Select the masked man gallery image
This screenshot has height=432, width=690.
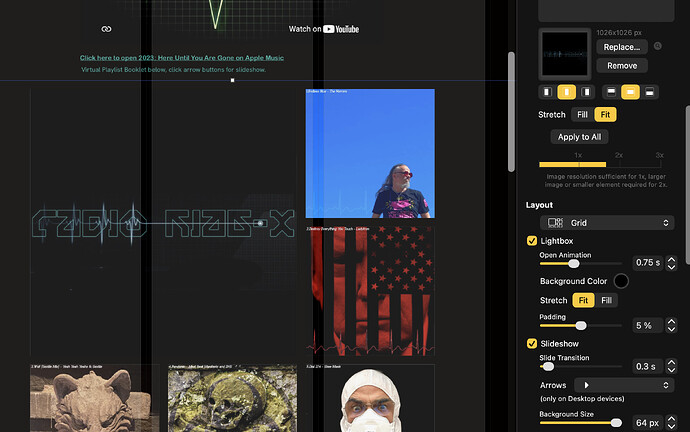point(370,398)
